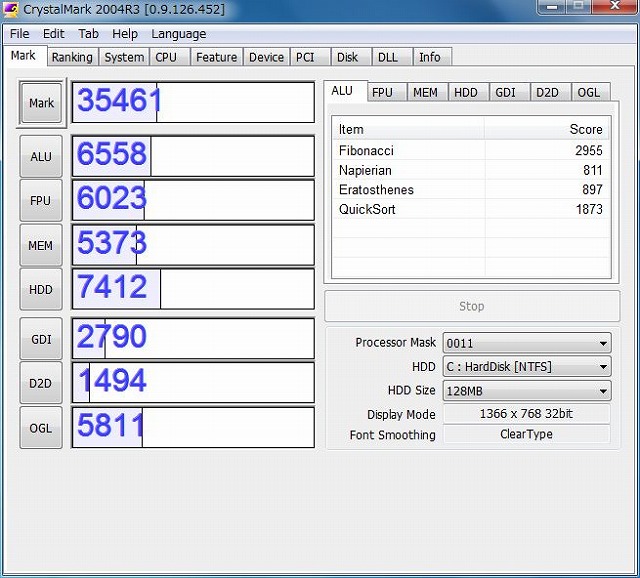Click the D2D score bar 1494
The width and height of the screenshot is (640, 578).
tap(193, 383)
